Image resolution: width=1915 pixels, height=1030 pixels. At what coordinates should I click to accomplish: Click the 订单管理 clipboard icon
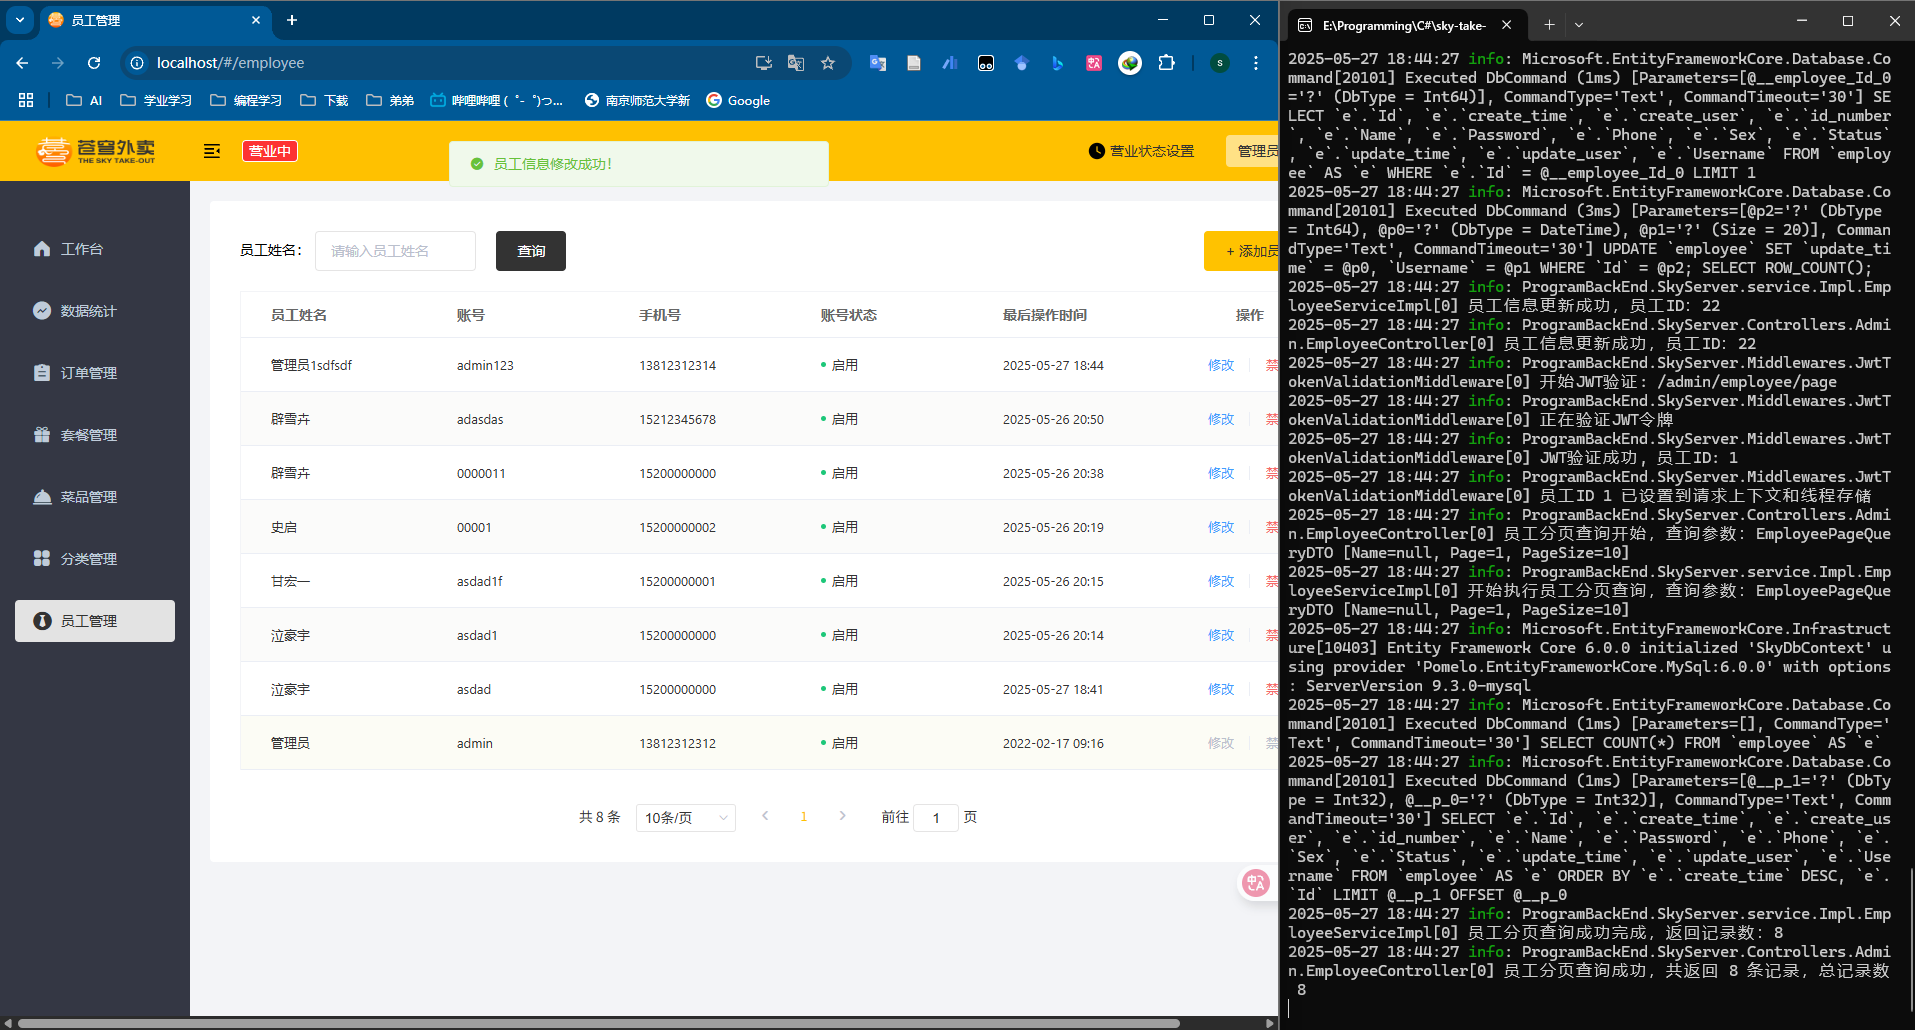pos(42,373)
